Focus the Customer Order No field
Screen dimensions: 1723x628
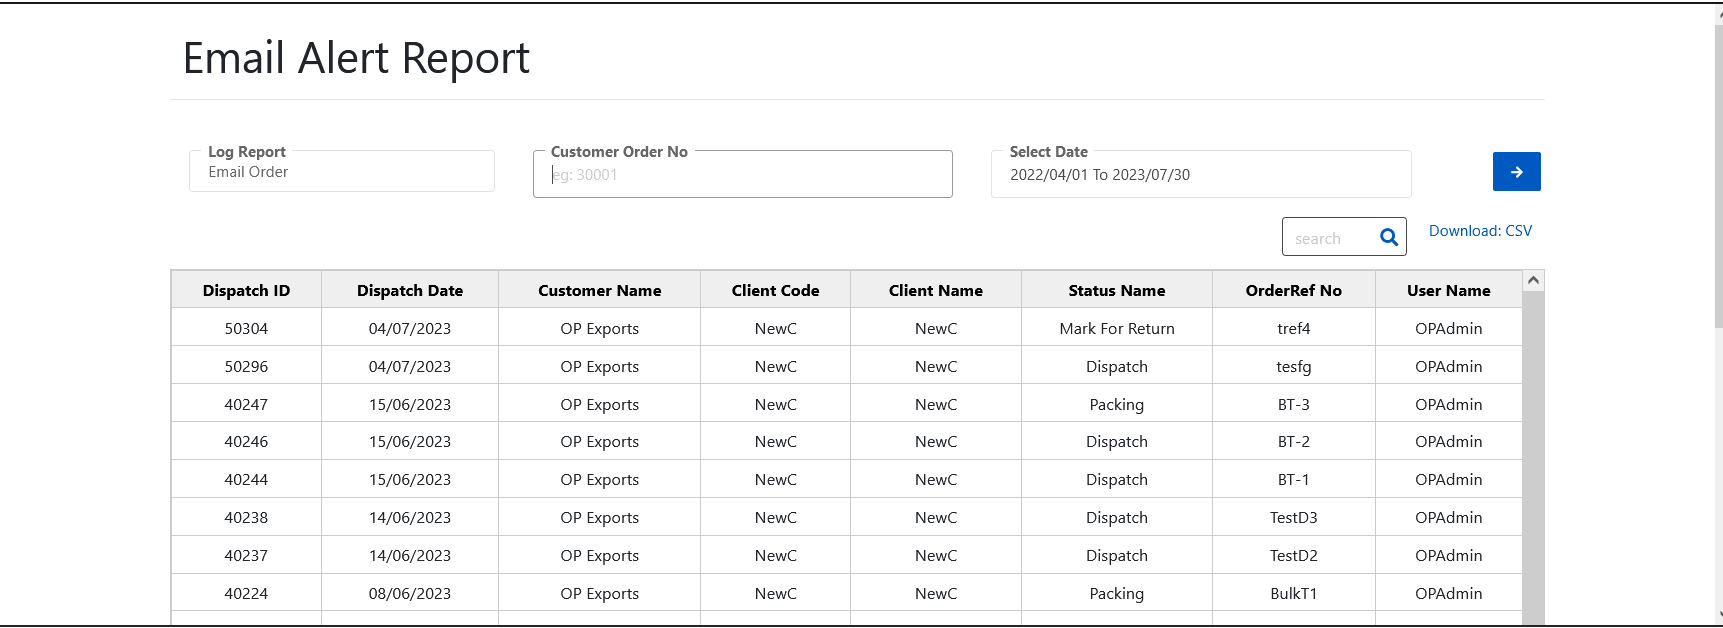pyautogui.click(x=743, y=174)
